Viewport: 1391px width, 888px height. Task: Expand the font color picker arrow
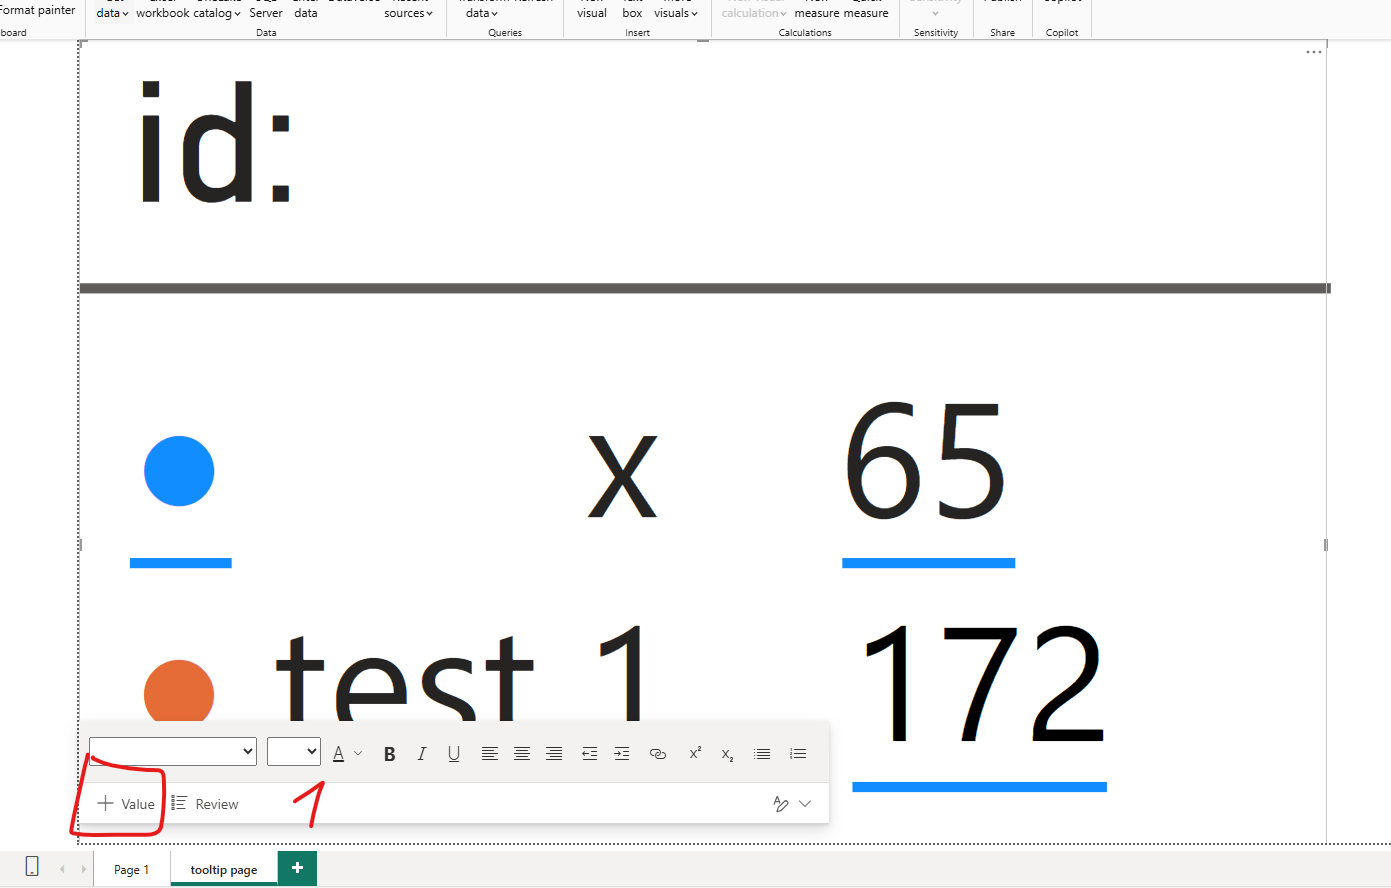(x=358, y=754)
